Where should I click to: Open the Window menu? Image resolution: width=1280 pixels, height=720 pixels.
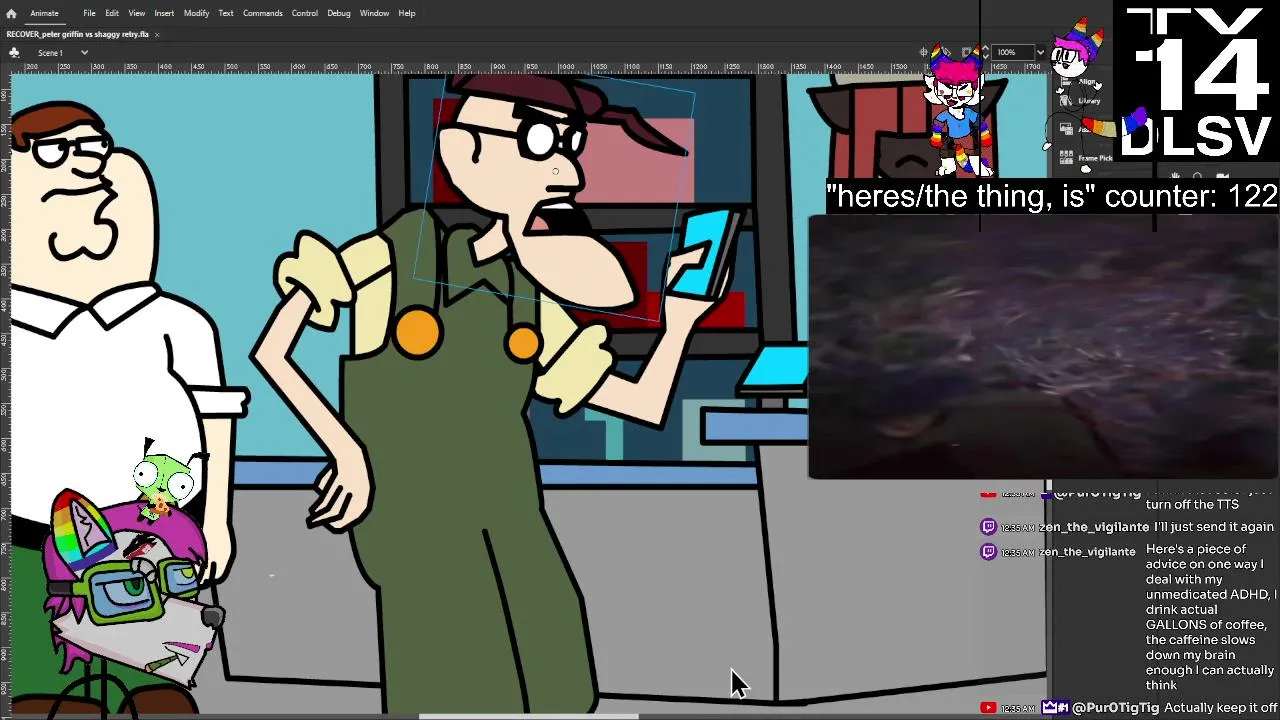(x=374, y=13)
